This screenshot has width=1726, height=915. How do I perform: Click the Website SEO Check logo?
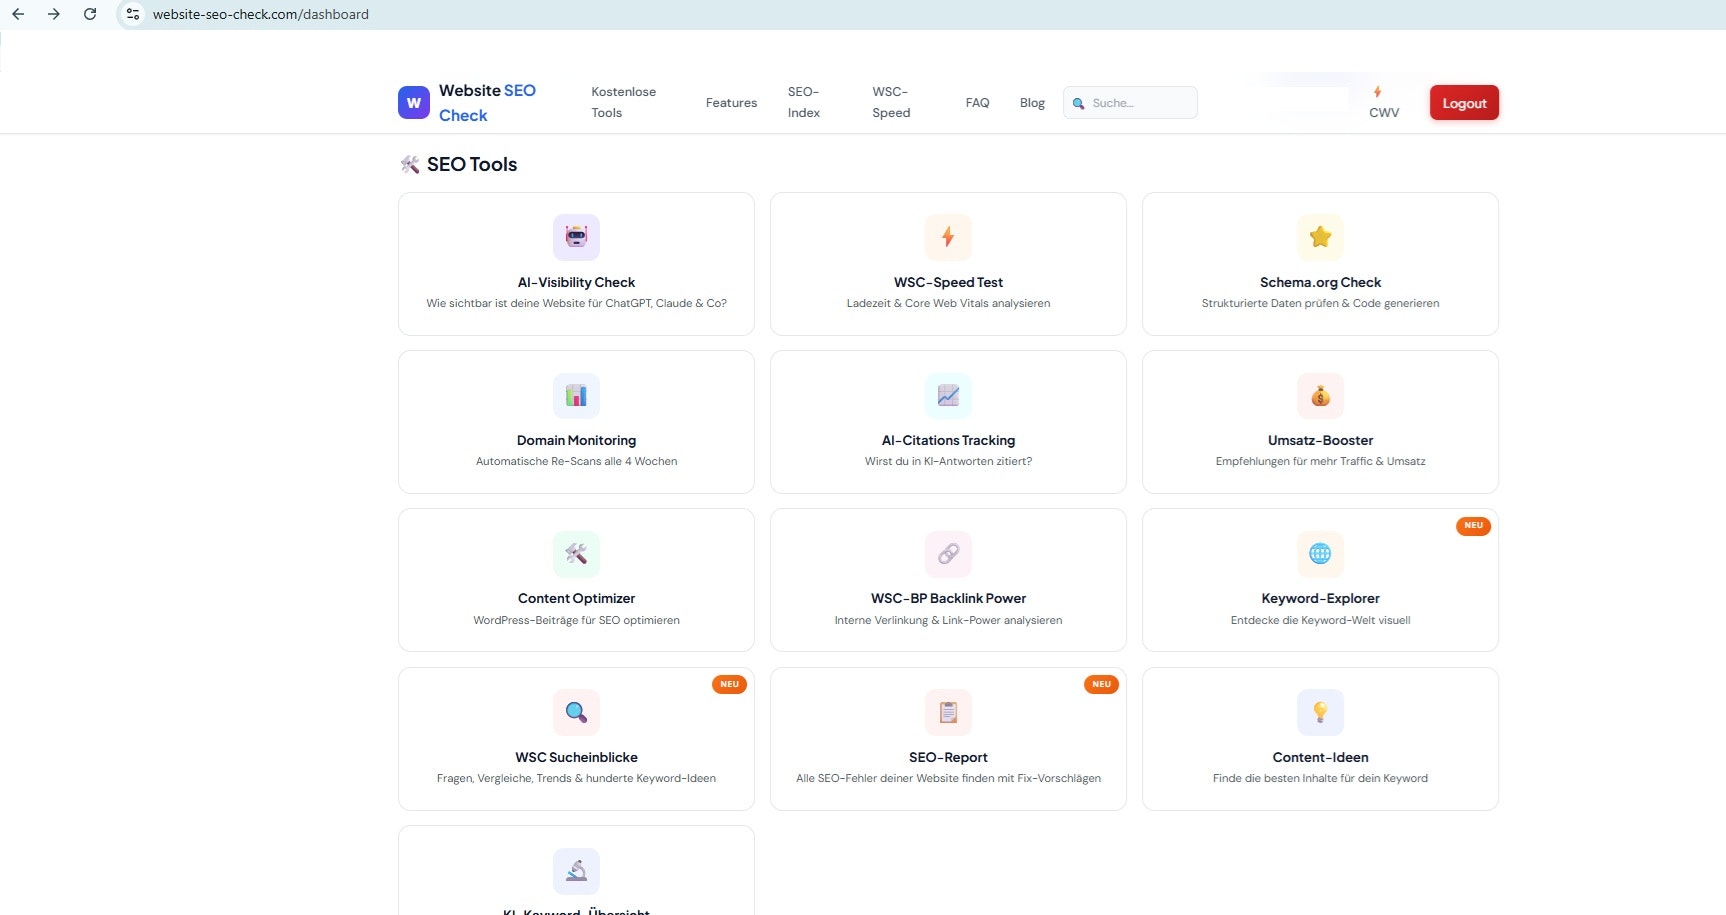click(x=468, y=102)
